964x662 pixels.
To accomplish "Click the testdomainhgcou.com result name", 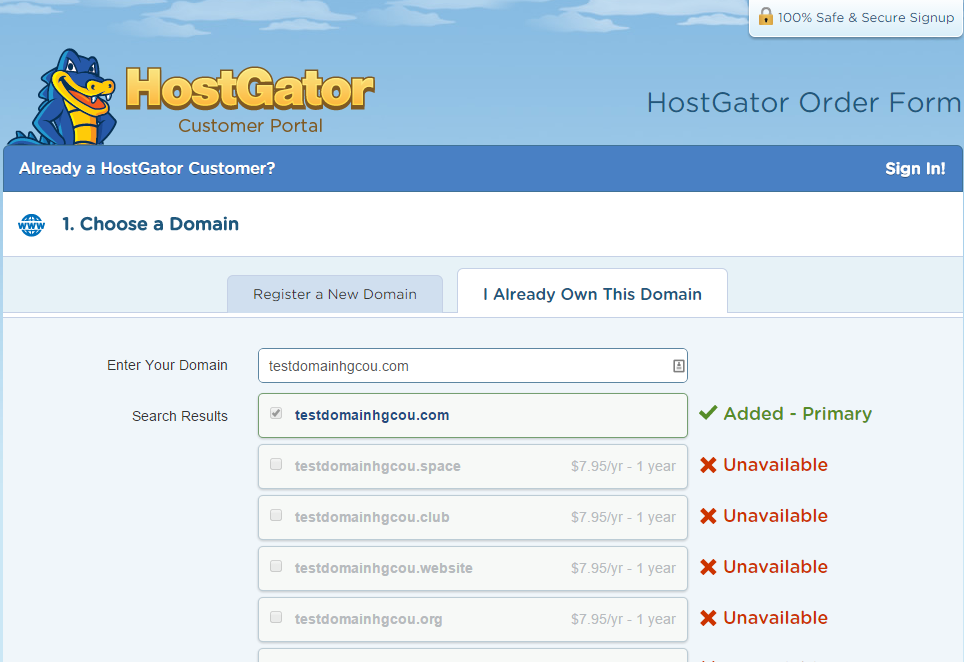I will pos(372,416).
